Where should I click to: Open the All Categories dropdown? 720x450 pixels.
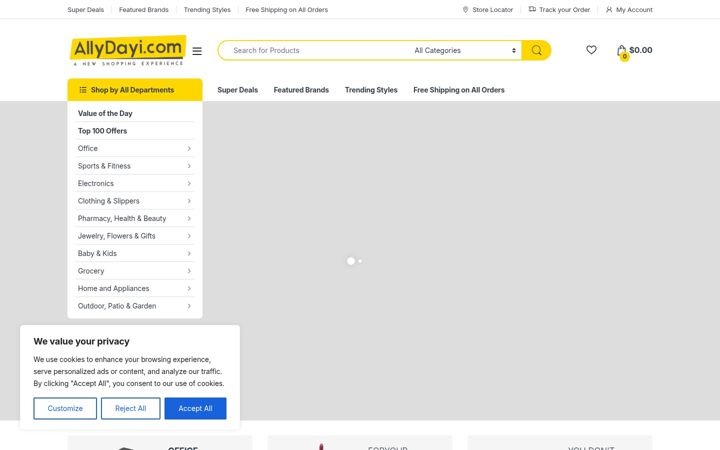pyautogui.click(x=465, y=51)
